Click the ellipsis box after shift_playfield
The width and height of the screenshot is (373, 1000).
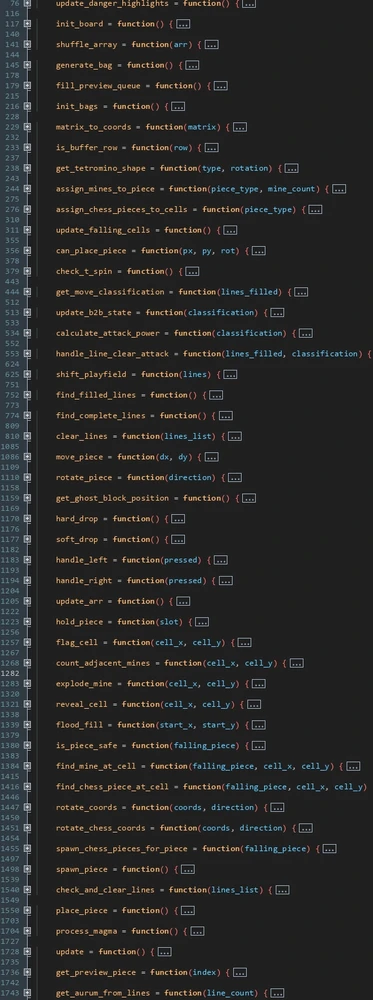tap(230, 374)
